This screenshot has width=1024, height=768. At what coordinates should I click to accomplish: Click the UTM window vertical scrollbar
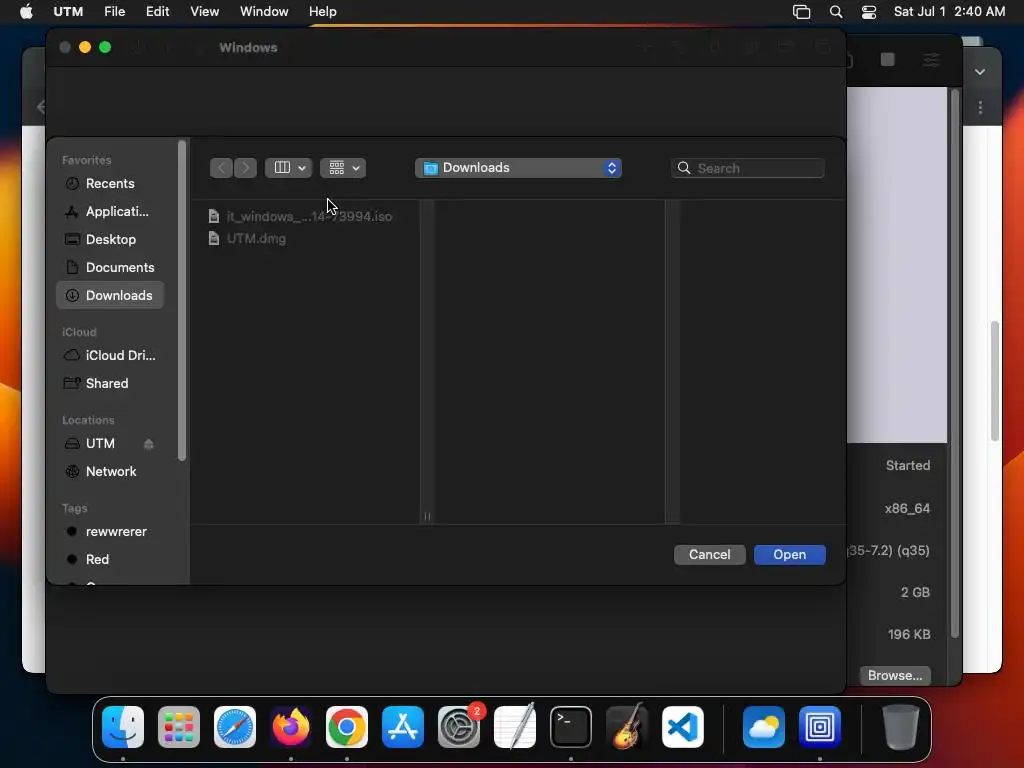[x=955, y=362]
